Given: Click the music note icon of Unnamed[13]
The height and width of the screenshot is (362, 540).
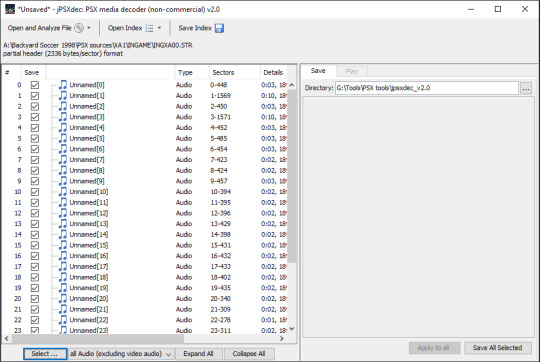Looking at the screenshot, I should click(x=63, y=224).
